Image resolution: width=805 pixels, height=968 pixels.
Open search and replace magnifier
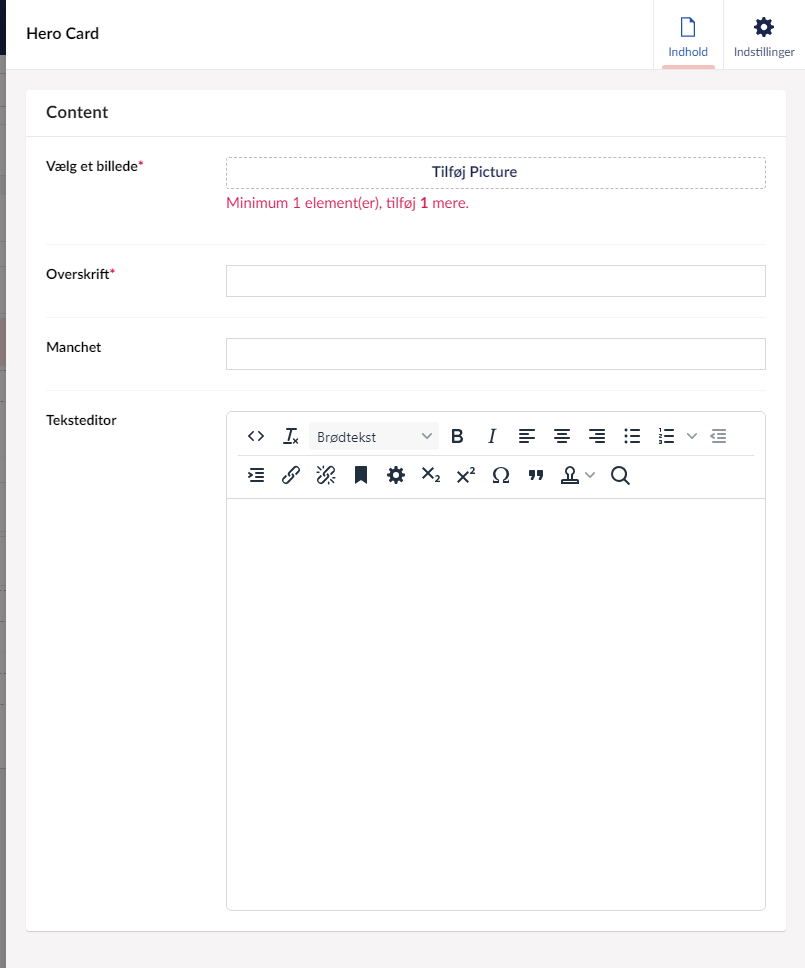620,476
